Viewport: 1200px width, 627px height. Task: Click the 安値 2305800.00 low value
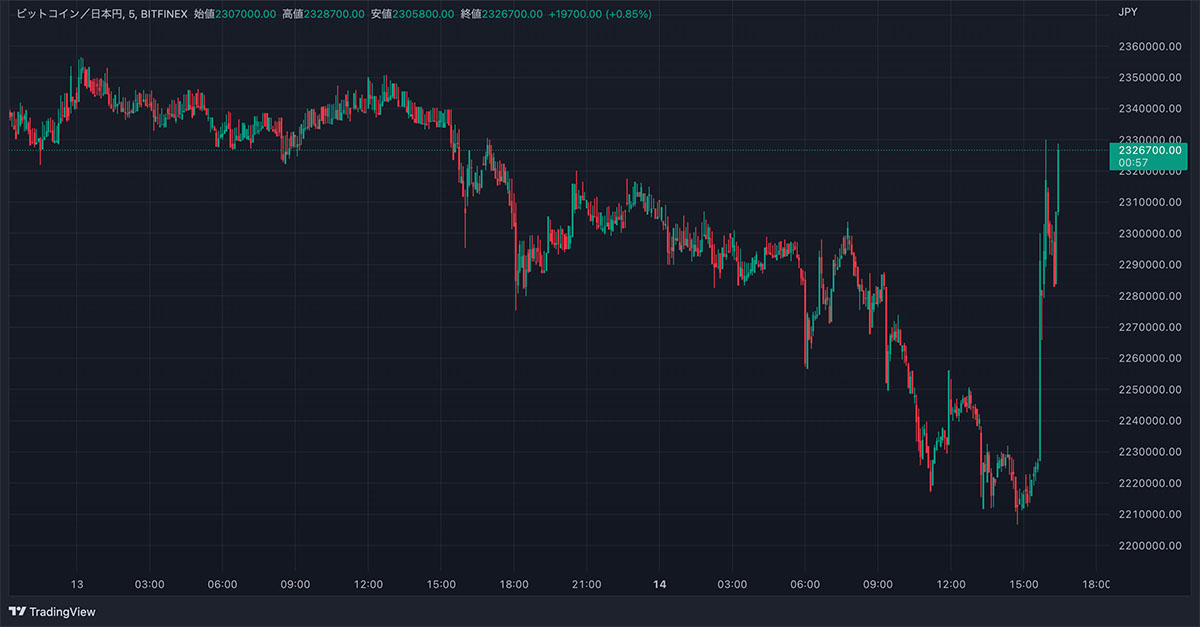[x=411, y=14]
